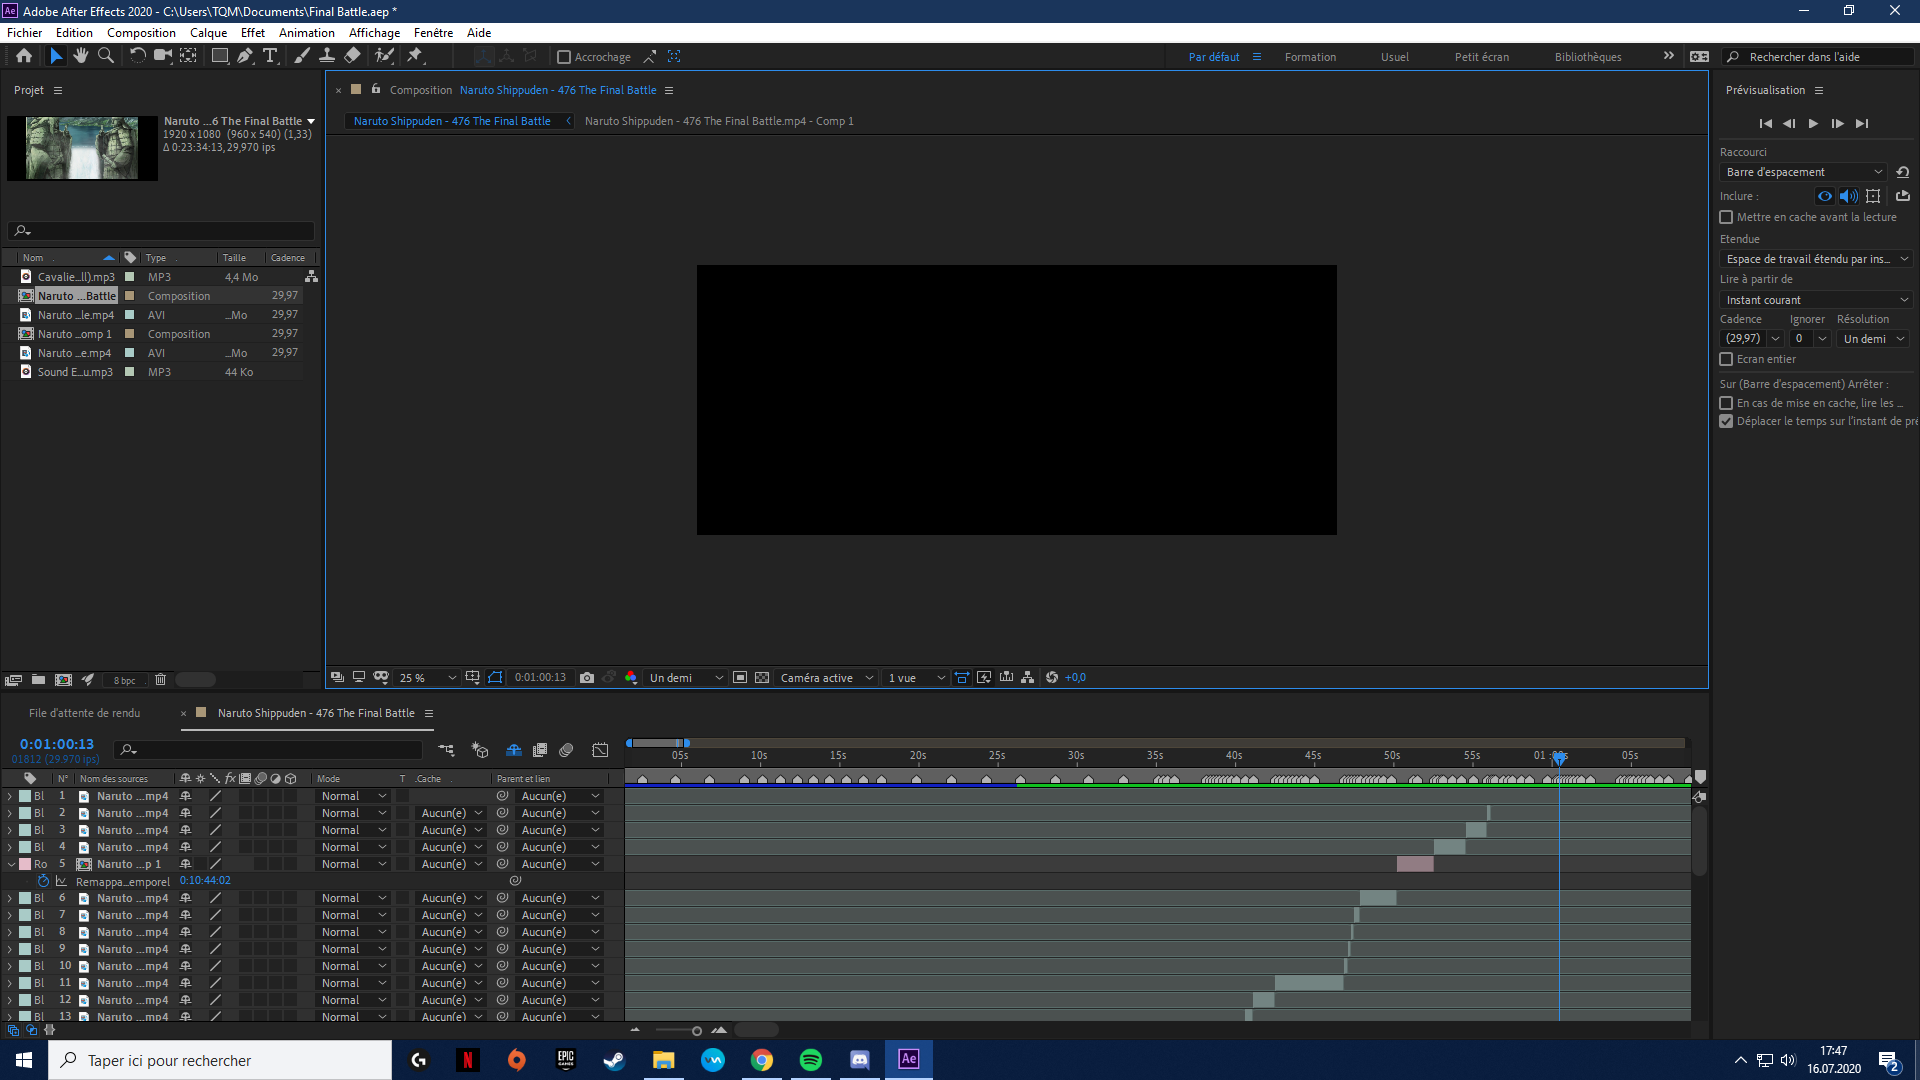Screen dimensions: 1920x1080
Task: Open the Caméra active dropdown
Action: coord(827,678)
